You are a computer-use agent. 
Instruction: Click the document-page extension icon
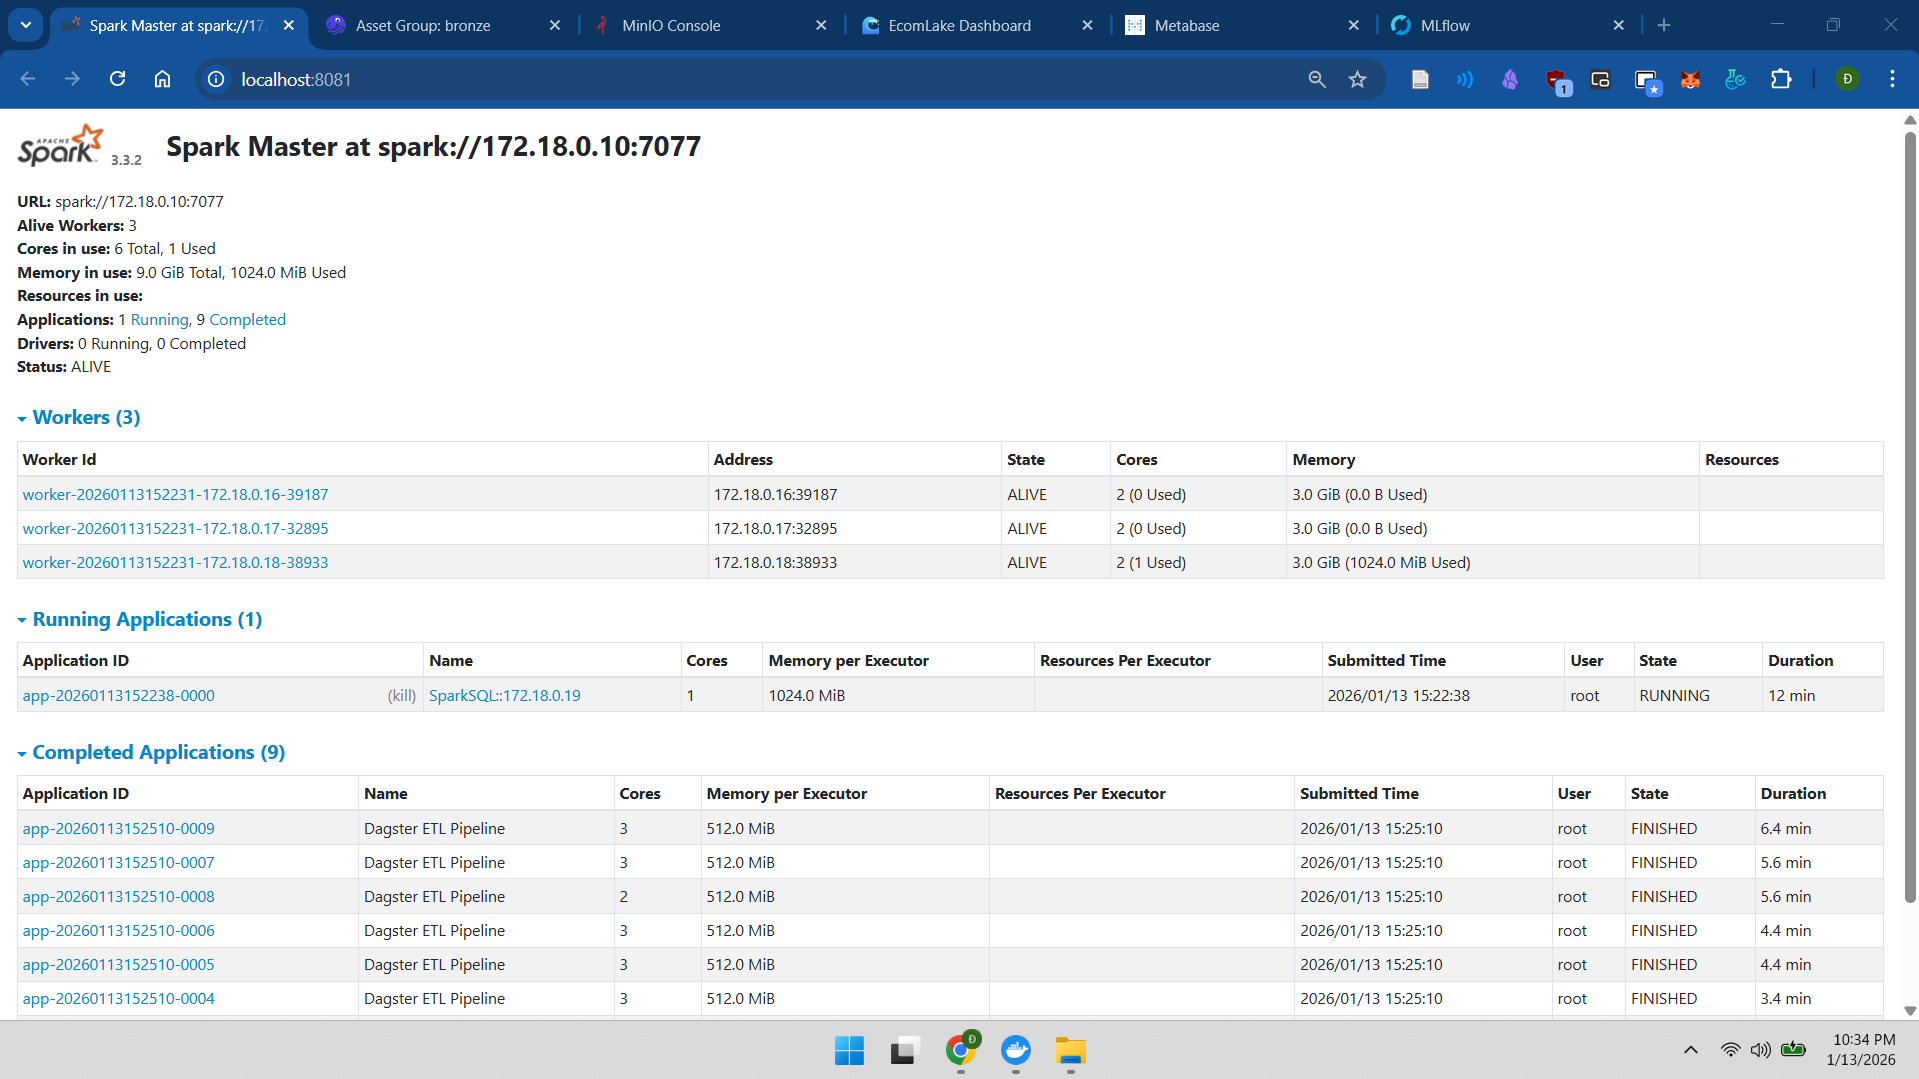(x=1420, y=79)
